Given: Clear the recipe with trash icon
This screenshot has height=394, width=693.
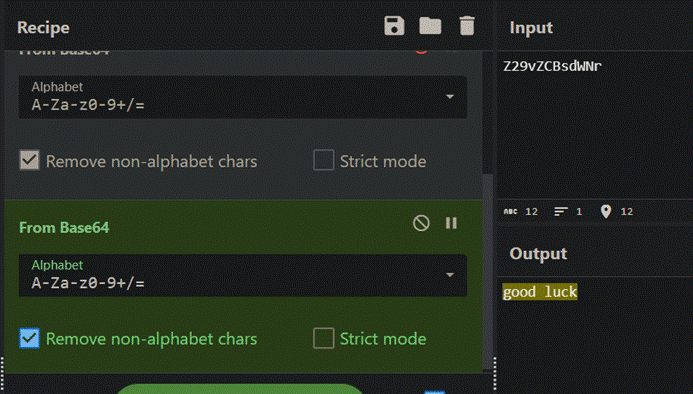Looking at the screenshot, I should click(467, 26).
